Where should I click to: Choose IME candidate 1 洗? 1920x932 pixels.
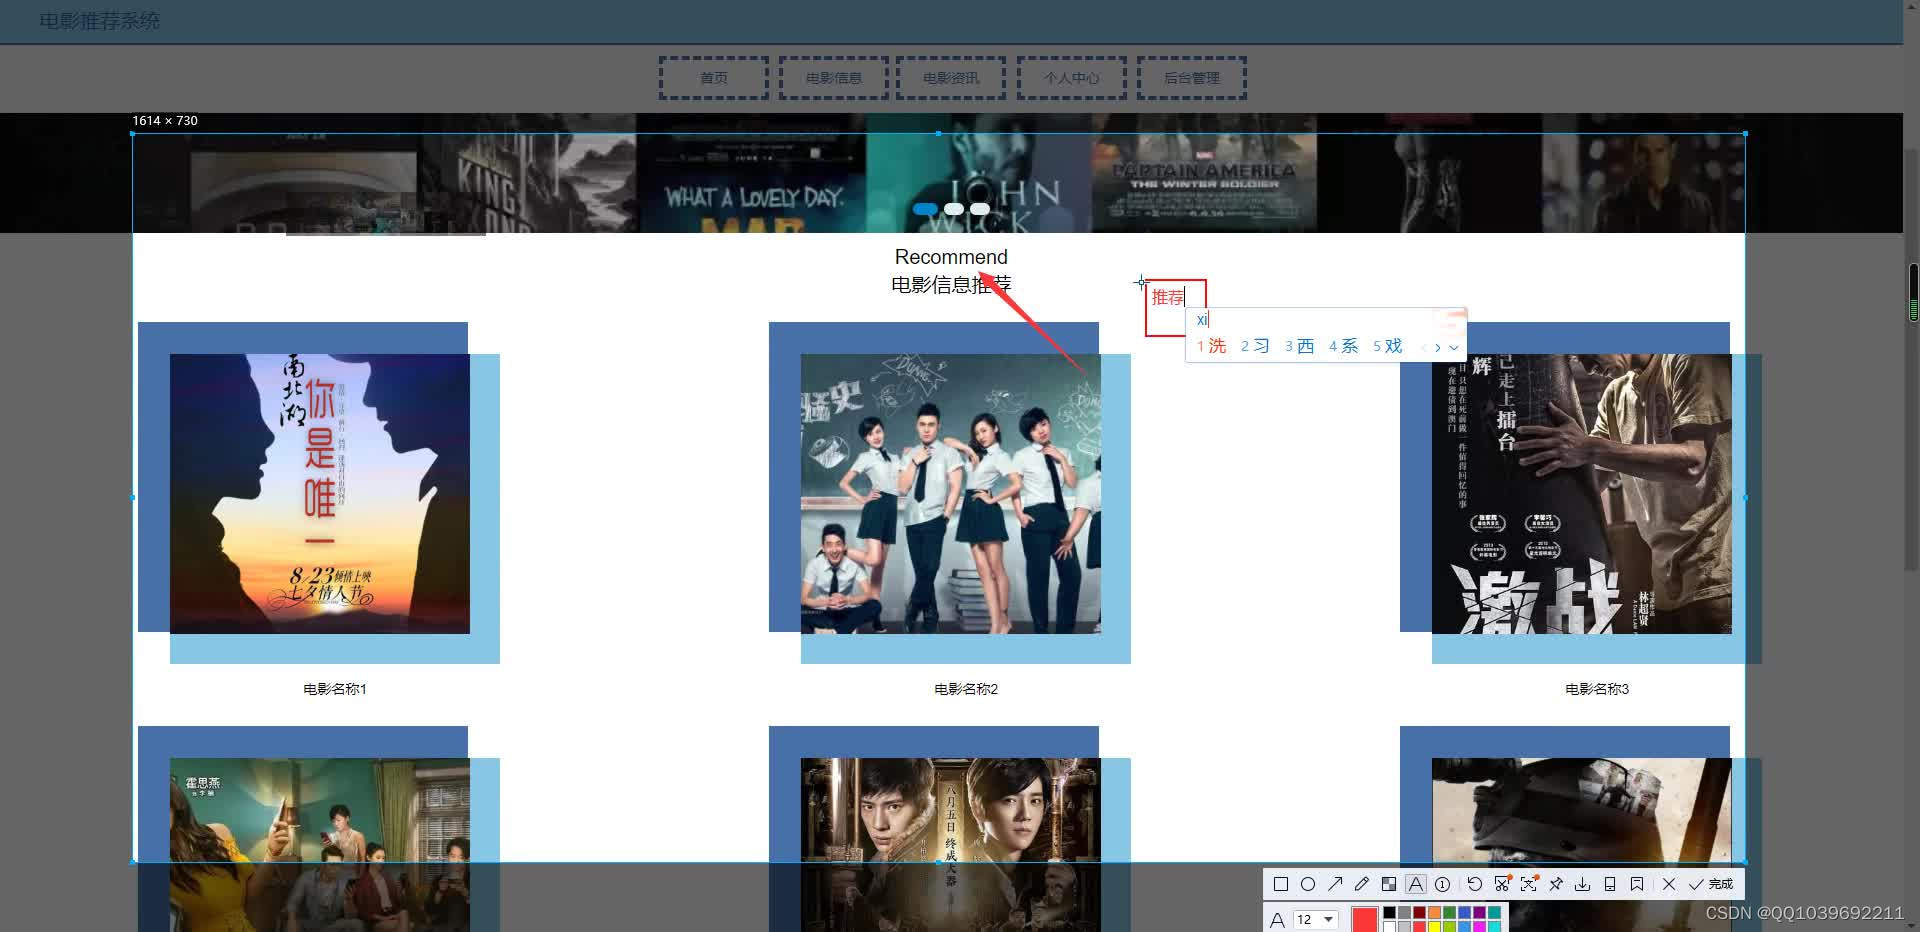click(1211, 346)
